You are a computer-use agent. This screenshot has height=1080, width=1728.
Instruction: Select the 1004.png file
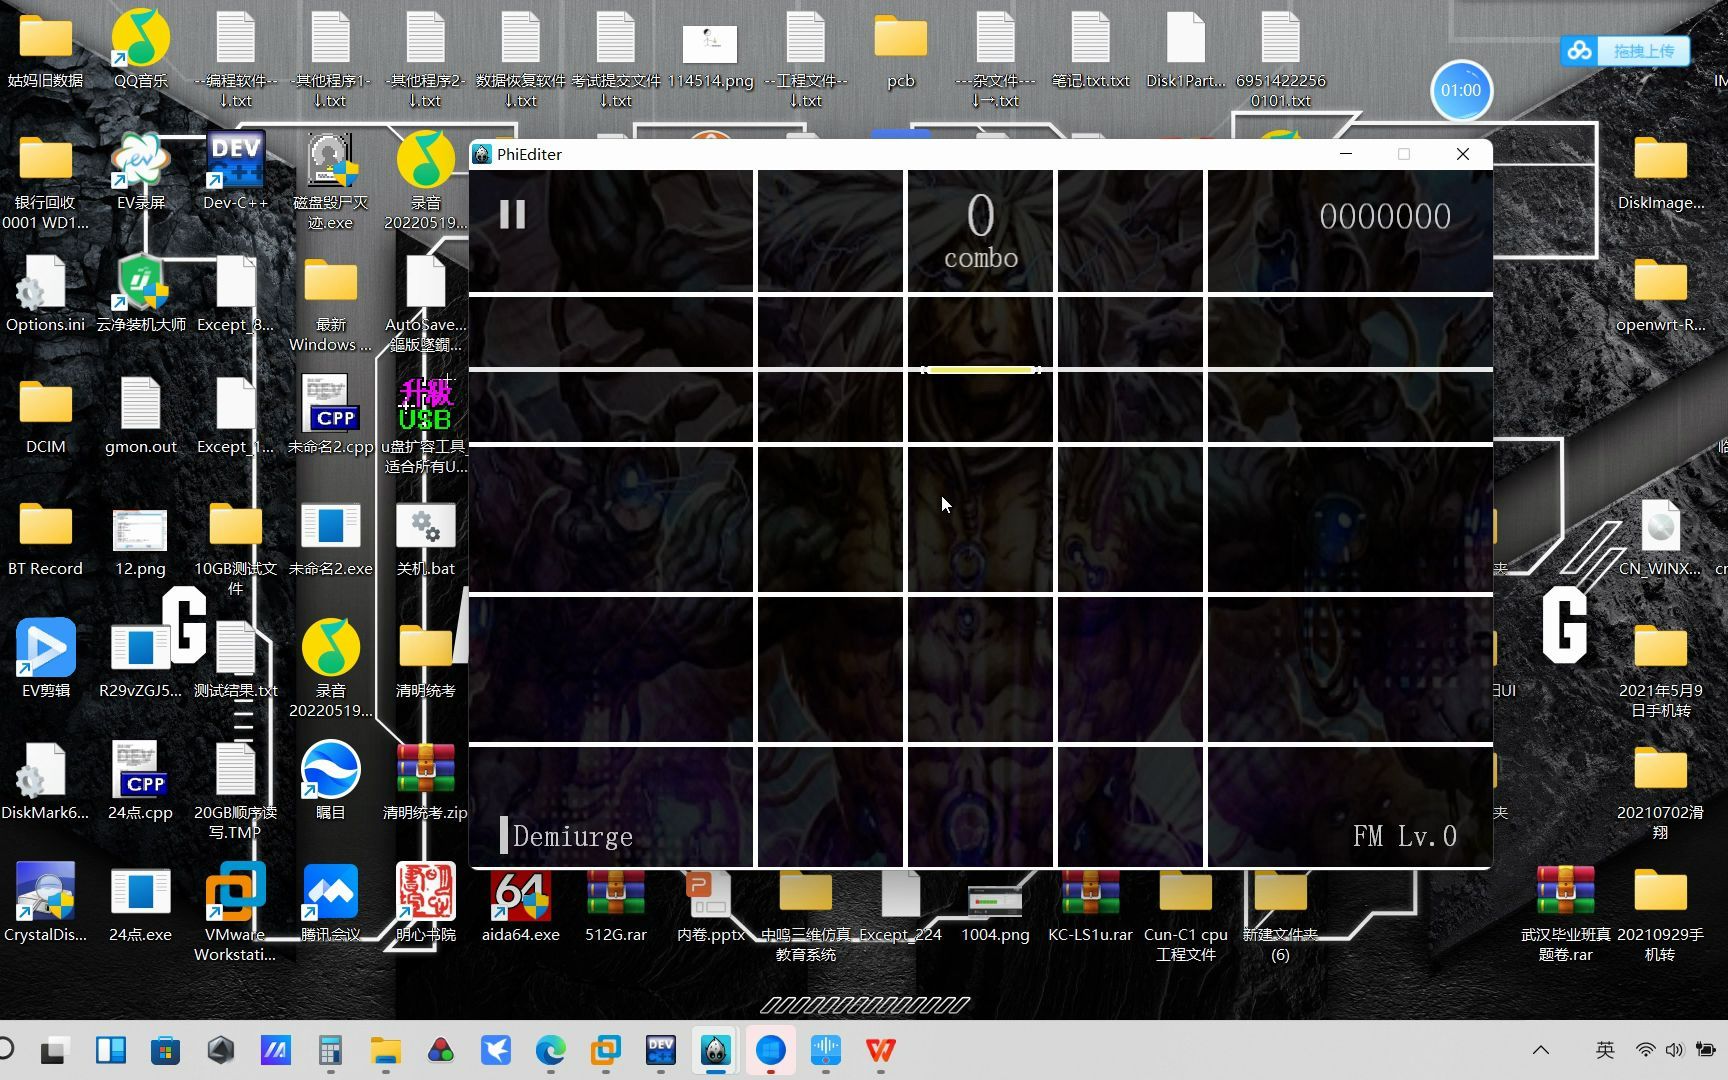[x=995, y=908]
